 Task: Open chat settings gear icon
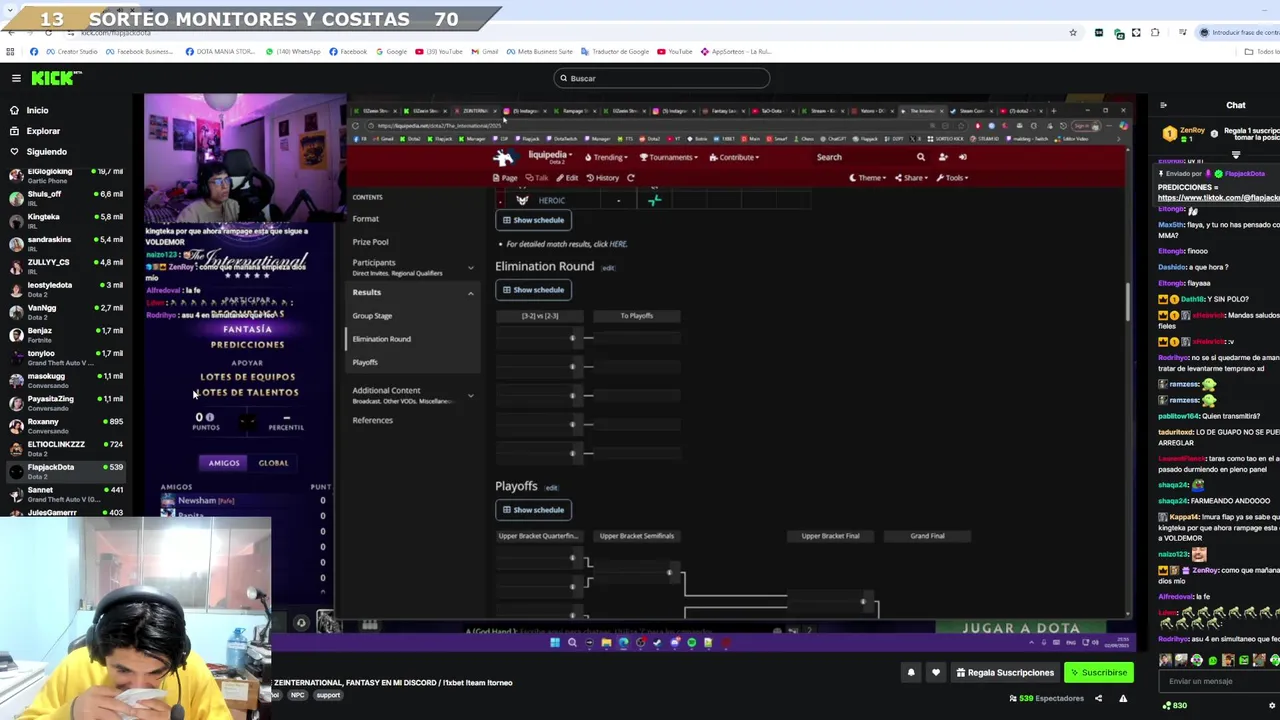(1272, 706)
